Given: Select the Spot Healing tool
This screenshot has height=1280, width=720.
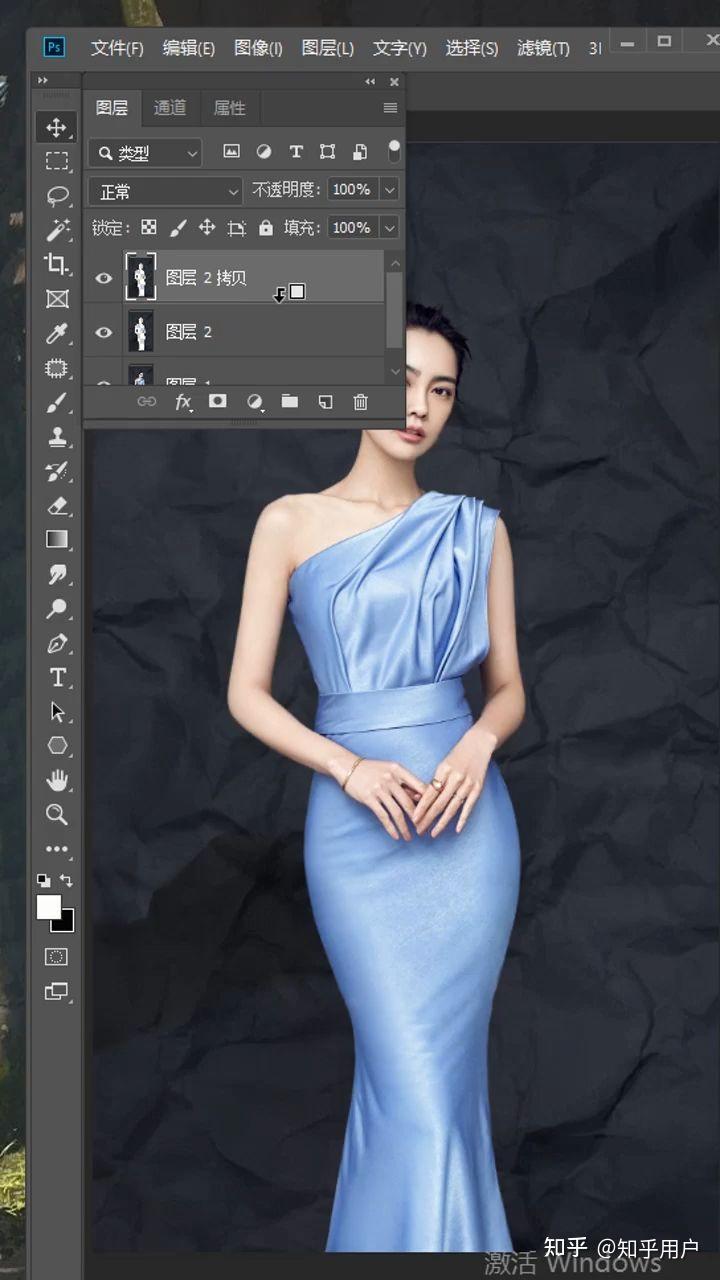Looking at the screenshot, I should click(57, 368).
